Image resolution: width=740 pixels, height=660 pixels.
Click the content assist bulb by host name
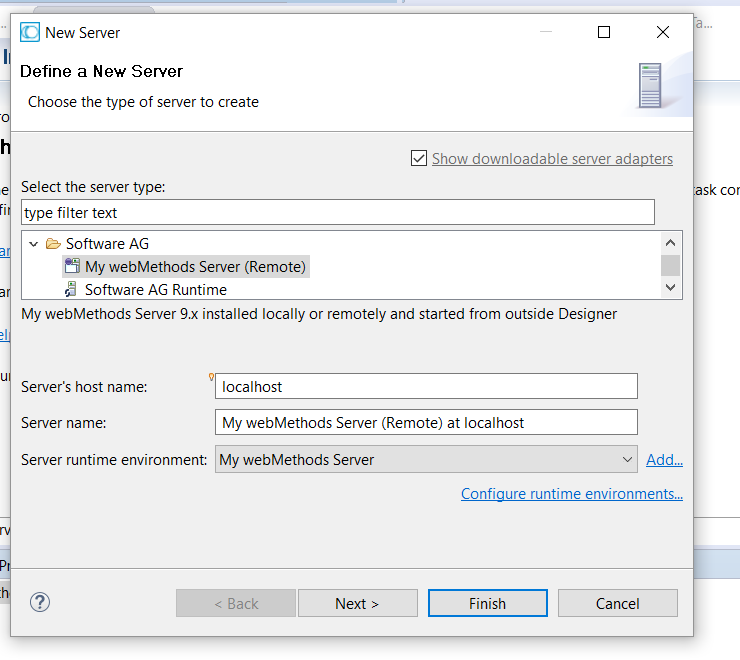click(x=211, y=377)
